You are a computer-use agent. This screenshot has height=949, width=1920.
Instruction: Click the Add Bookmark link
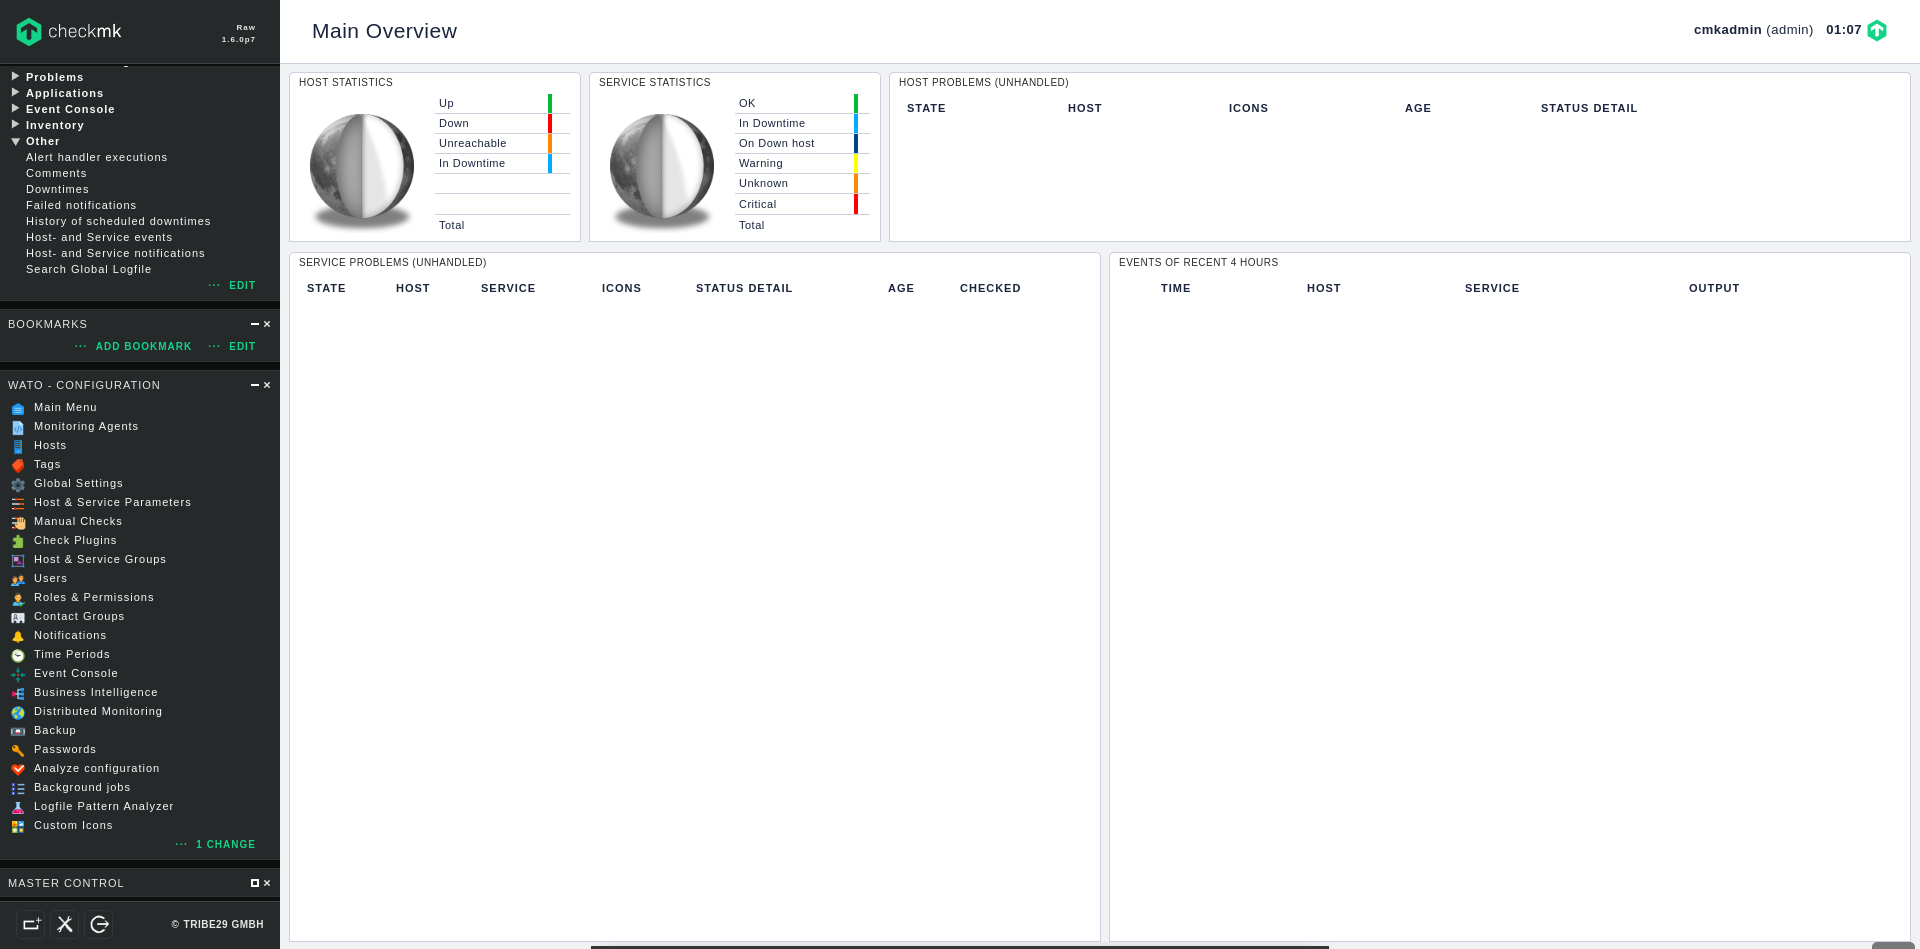[143, 346]
